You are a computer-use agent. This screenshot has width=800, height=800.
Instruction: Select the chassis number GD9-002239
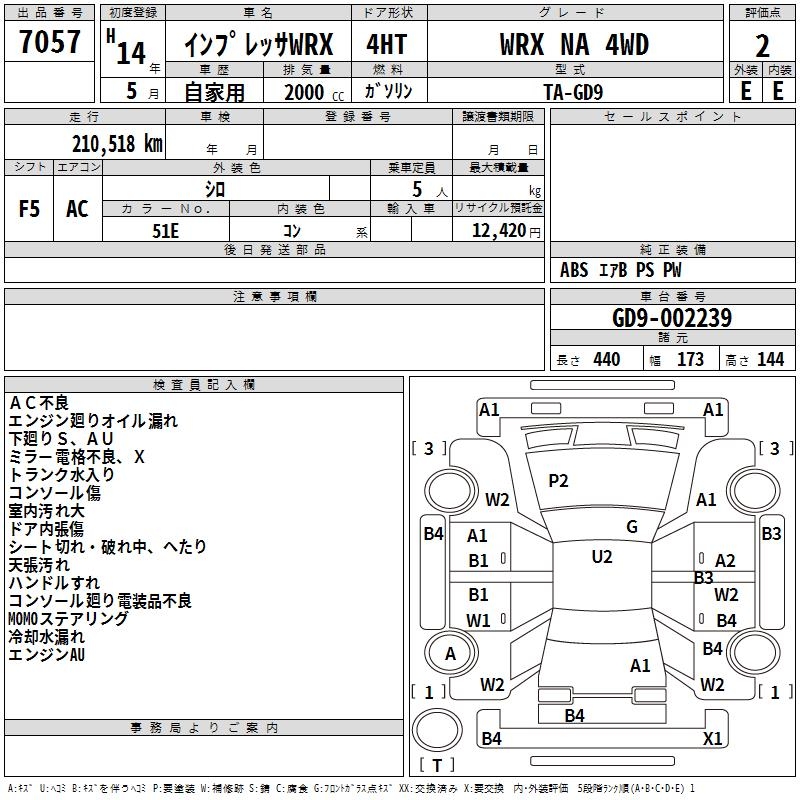click(672, 318)
